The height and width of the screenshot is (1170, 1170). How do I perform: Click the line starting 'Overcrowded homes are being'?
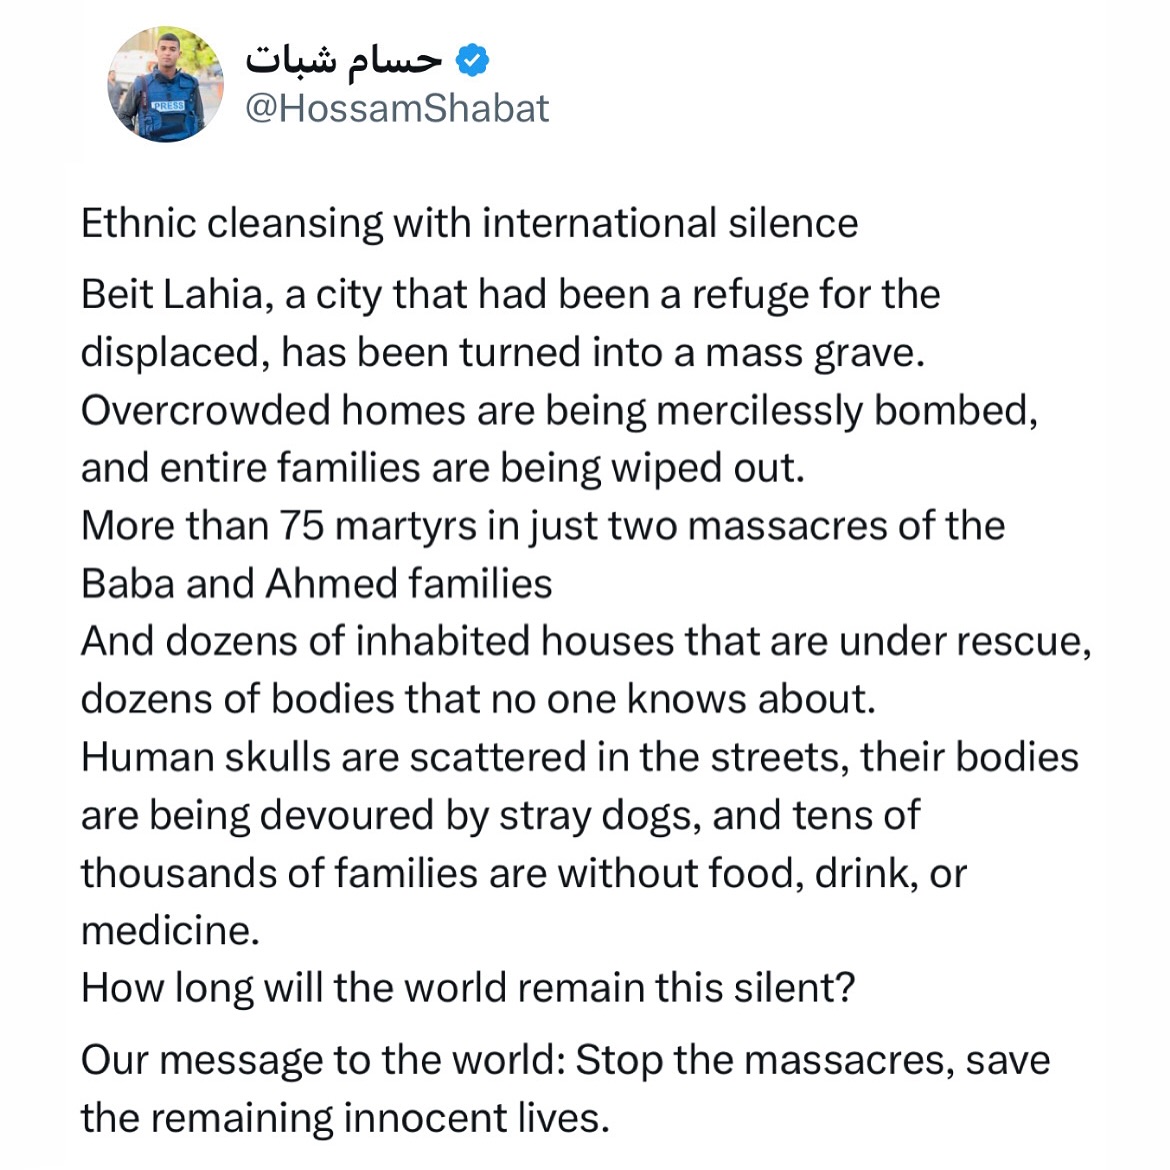coord(558,411)
